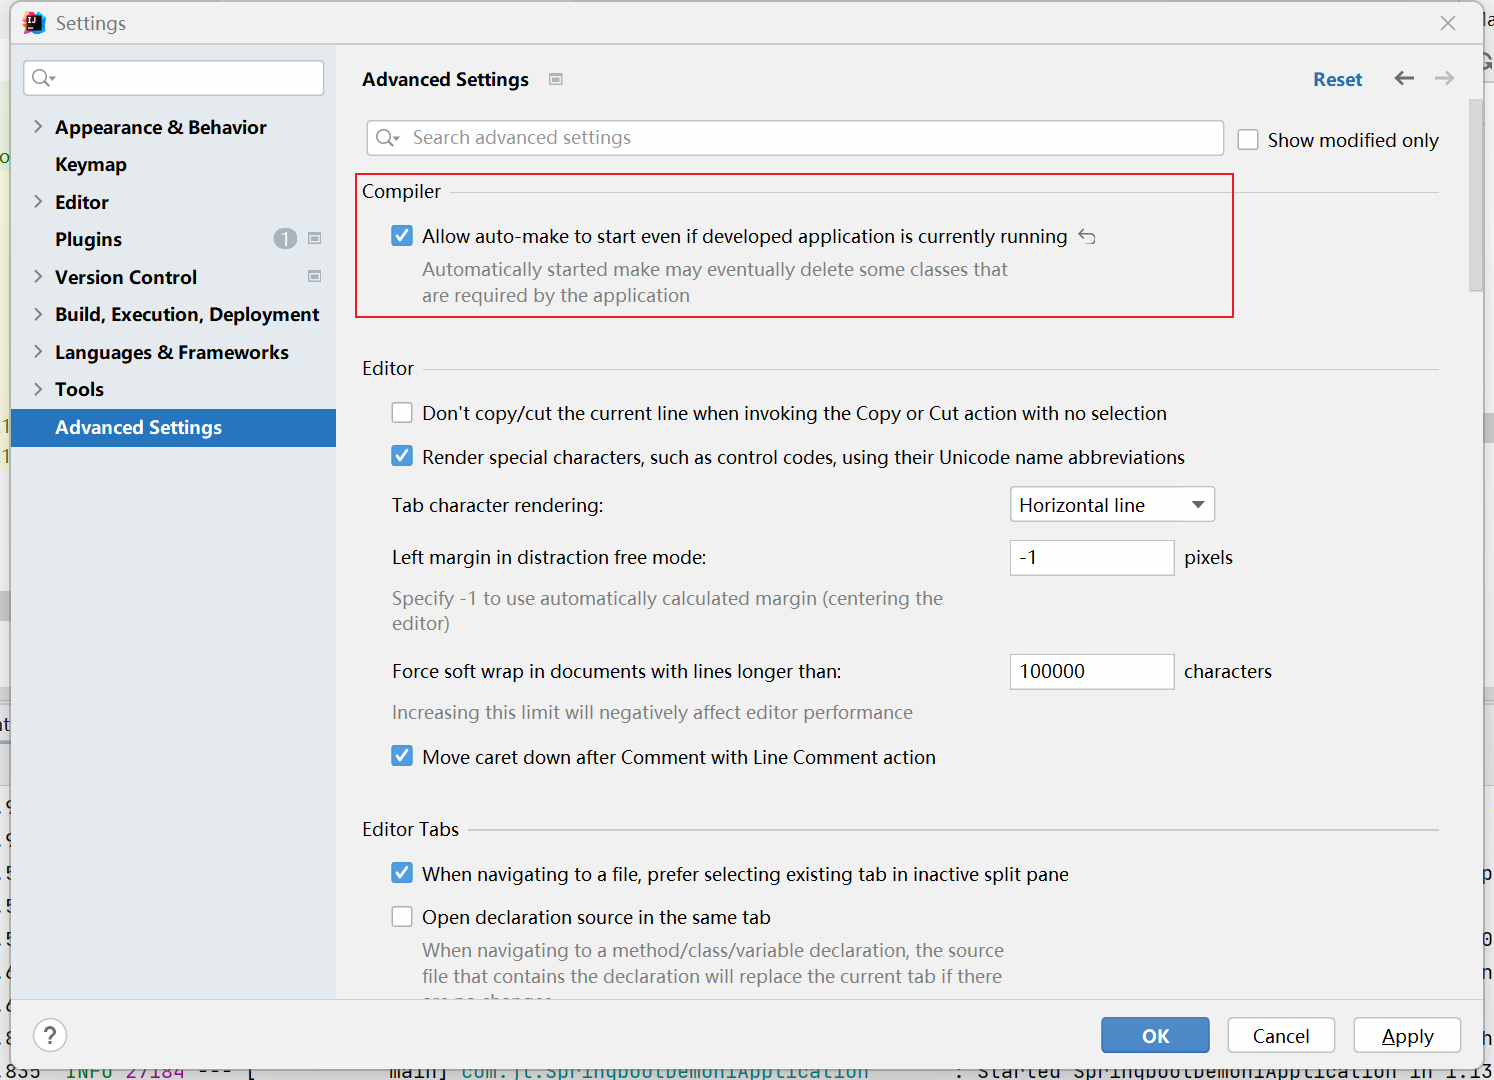The width and height of the screenshot is (1494, 1080).
Task: Click the Reset link
Action: (x=1337, y=79)
